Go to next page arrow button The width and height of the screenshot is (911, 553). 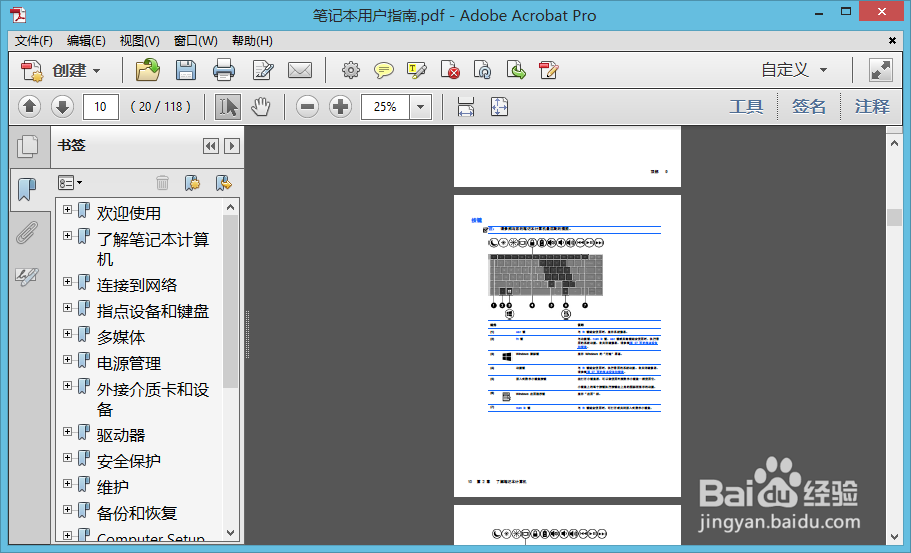click(63, 107)
